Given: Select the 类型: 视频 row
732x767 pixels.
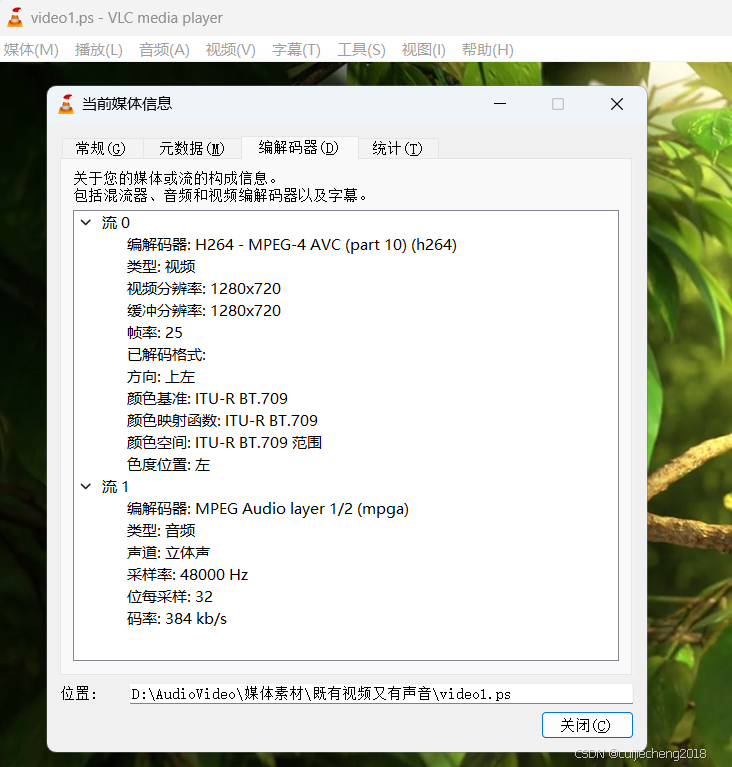Looking at the screenshot, I should pyautogui.click(x=161, y=267).
